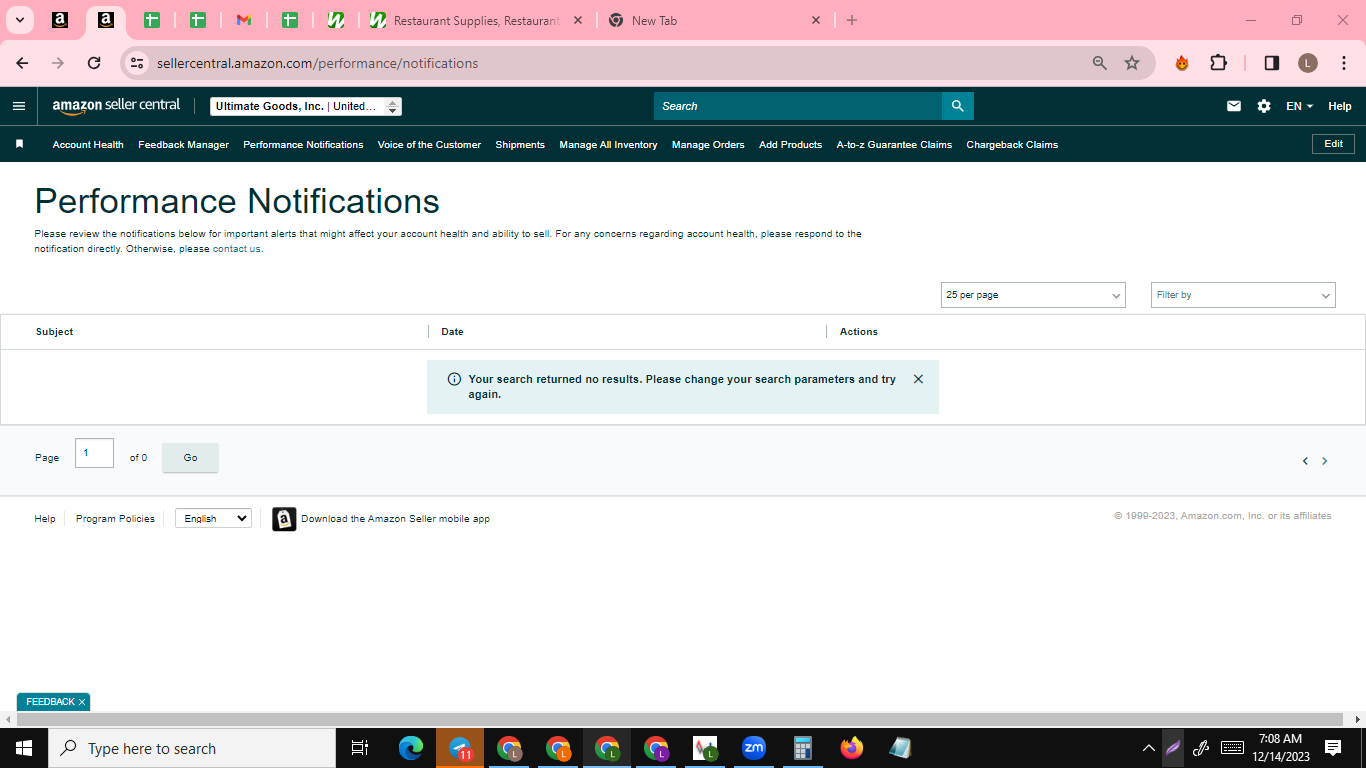Open a new browser tab
The width and height of the screenshot is (1366, 768).
point(852,20)
